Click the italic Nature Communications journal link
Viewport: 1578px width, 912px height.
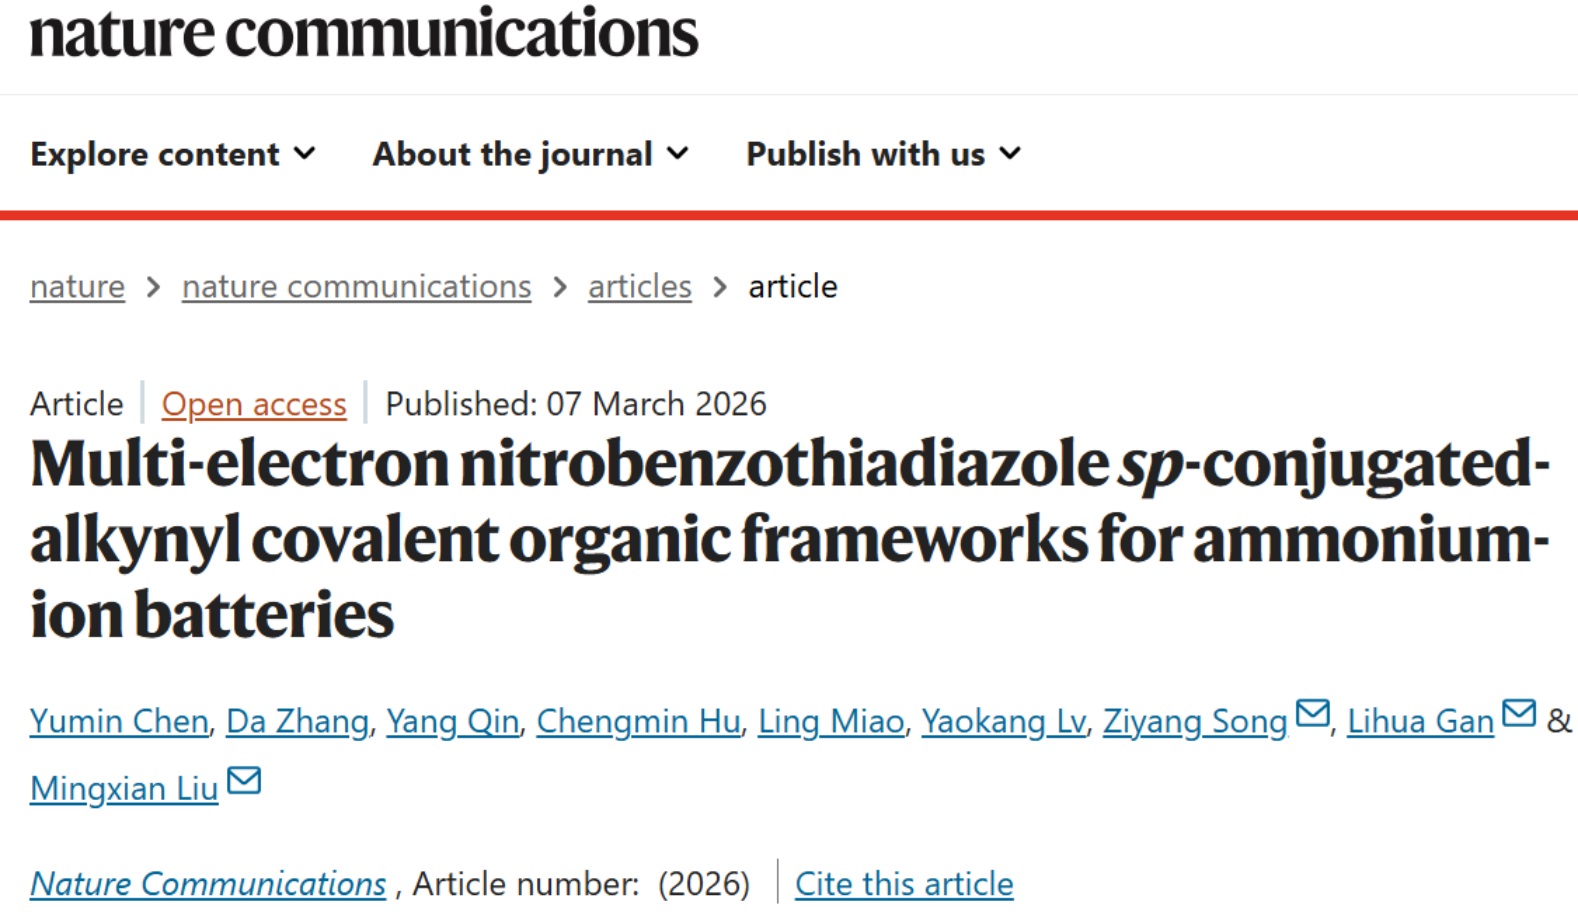(208, 884)
